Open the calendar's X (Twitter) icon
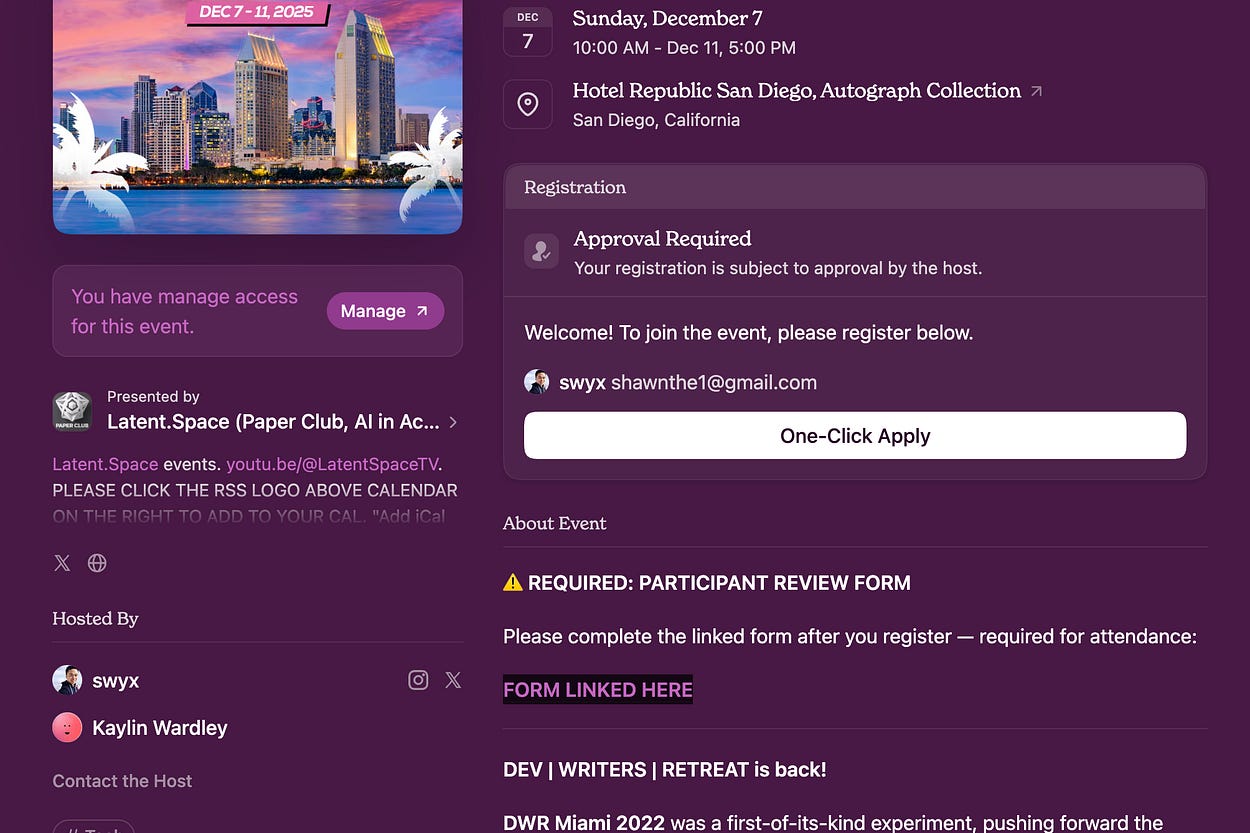Image resolution: width=1250 pixels, height=833 pixels. pos(62,563)
